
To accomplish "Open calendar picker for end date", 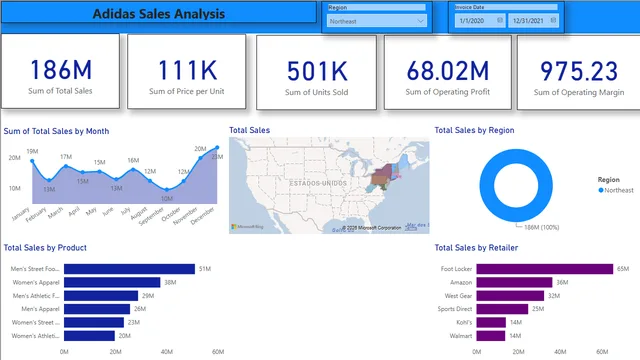I will pos(553,20).
